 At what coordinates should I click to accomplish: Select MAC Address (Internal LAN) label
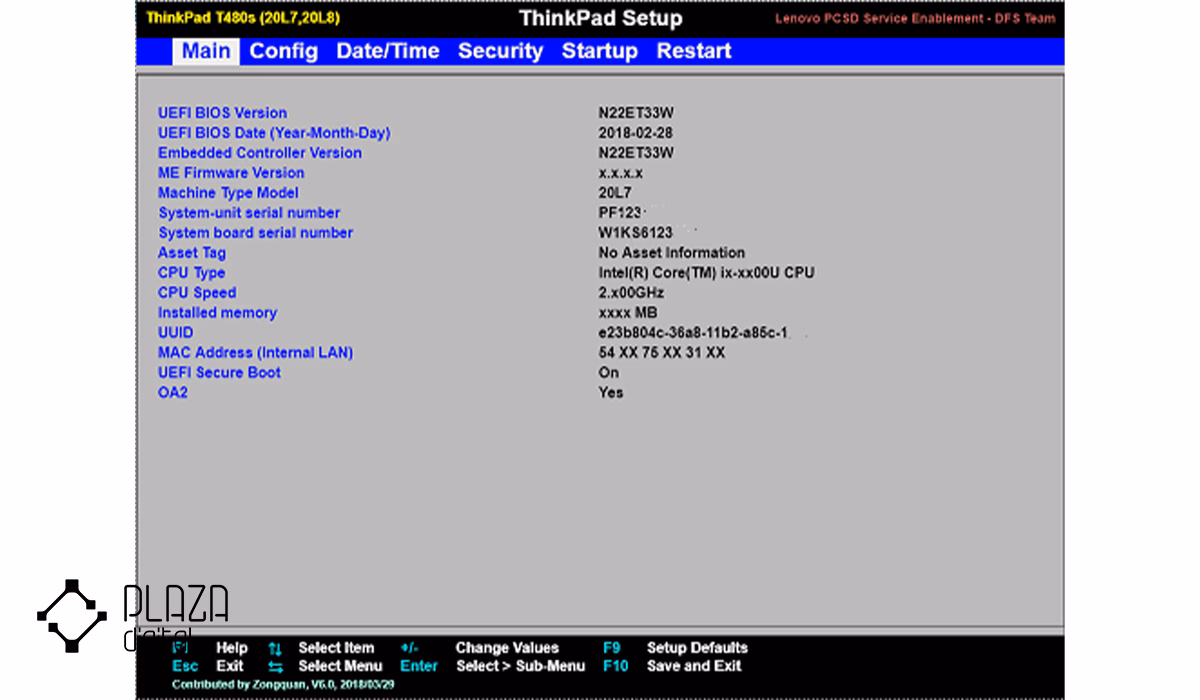(x=255, y=353)
